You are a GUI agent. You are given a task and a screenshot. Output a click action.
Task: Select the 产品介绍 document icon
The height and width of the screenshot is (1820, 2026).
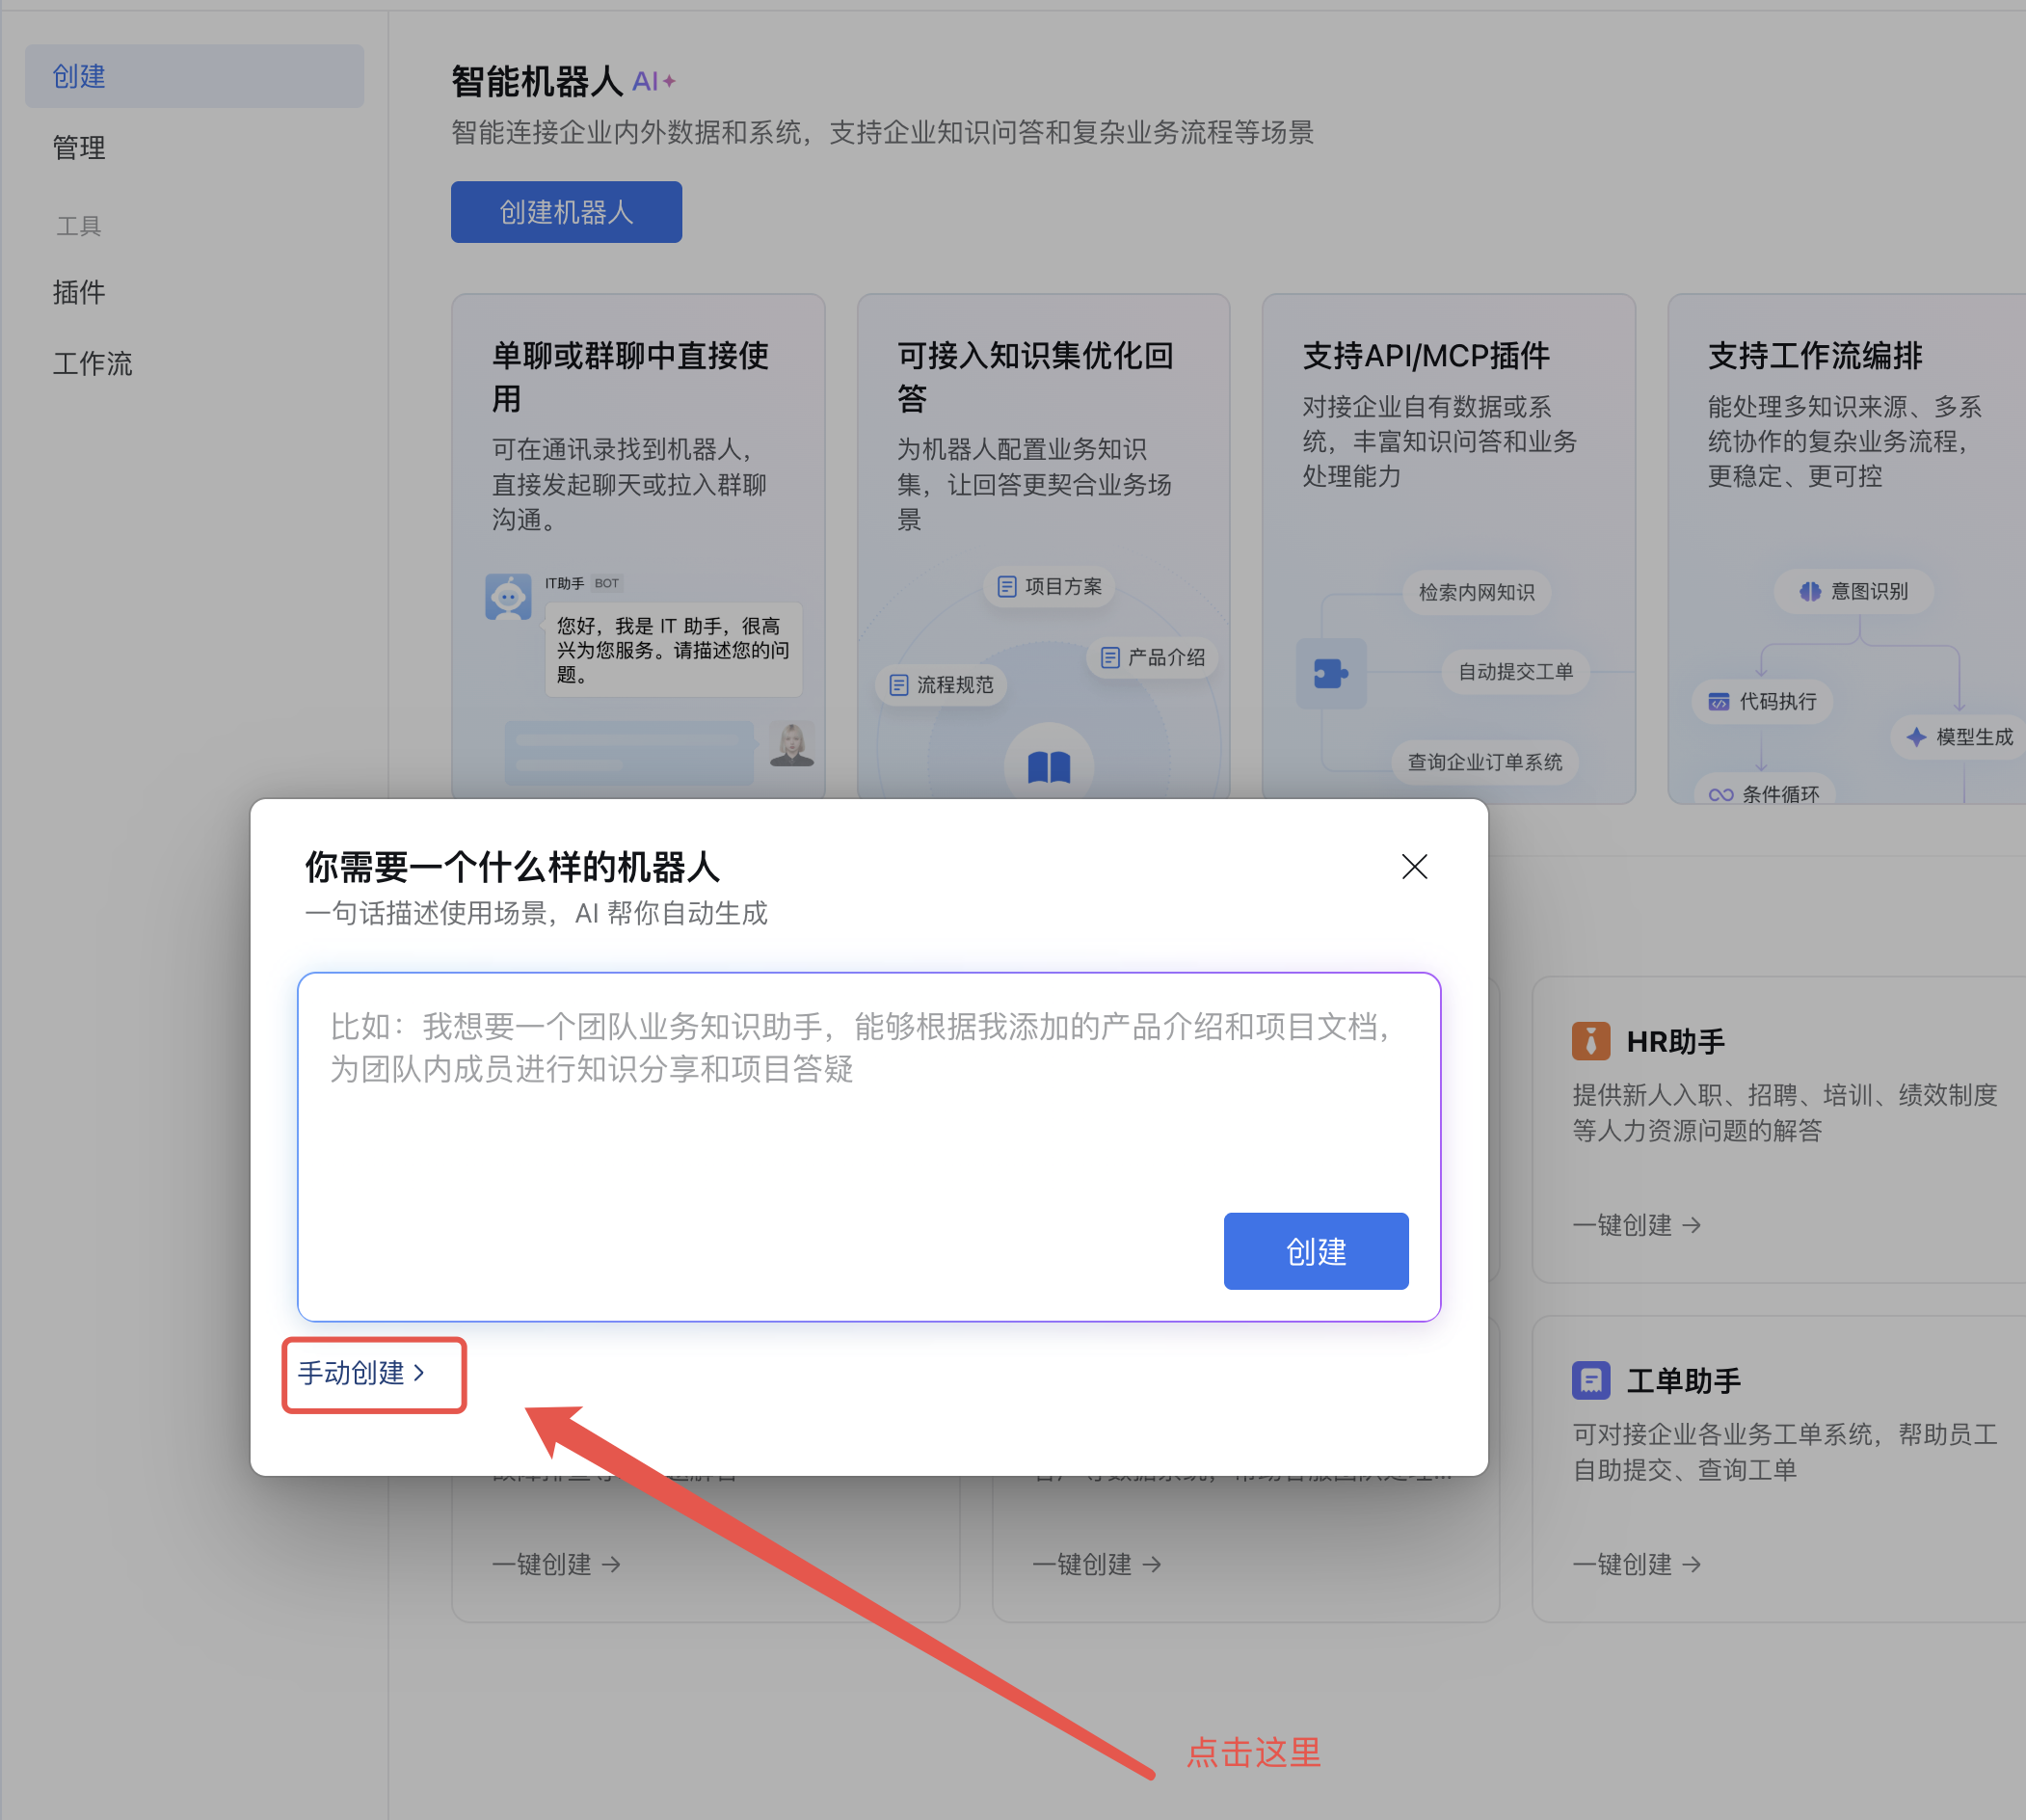click(1110, 658)
